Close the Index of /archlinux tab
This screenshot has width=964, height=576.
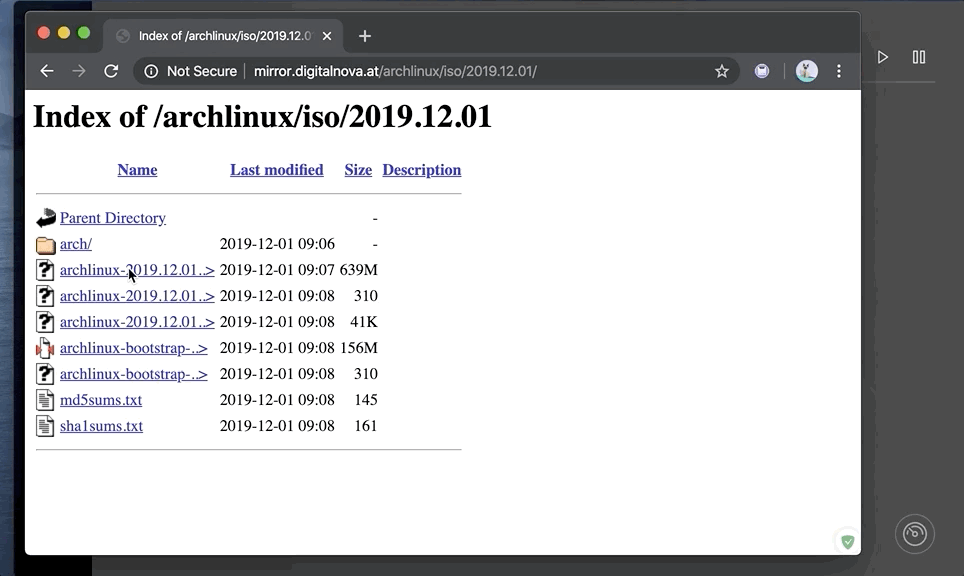pyautogui.click(x=327, y=36)
